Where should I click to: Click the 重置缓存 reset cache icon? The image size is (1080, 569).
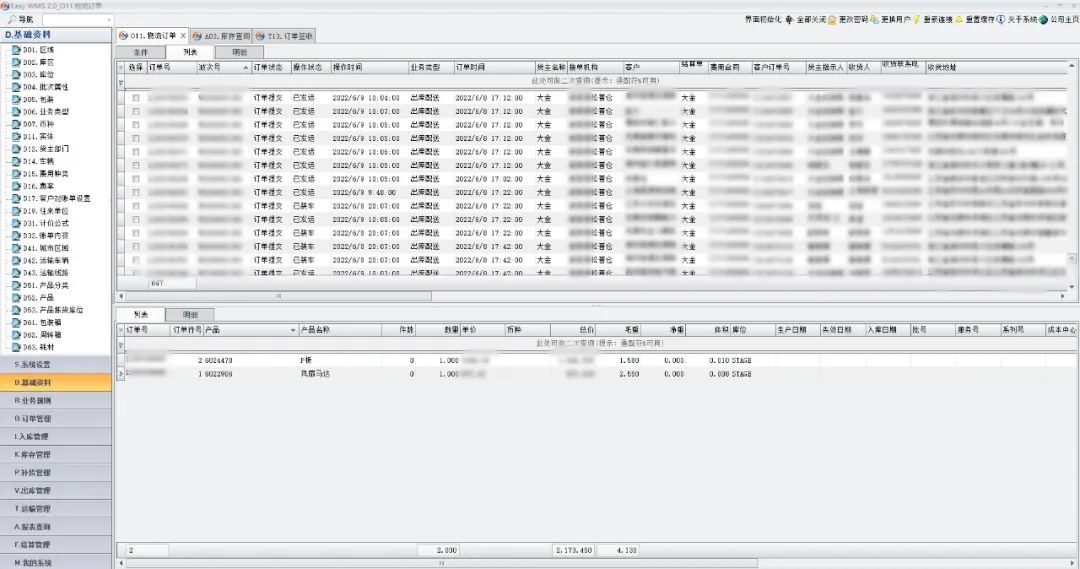959,19
